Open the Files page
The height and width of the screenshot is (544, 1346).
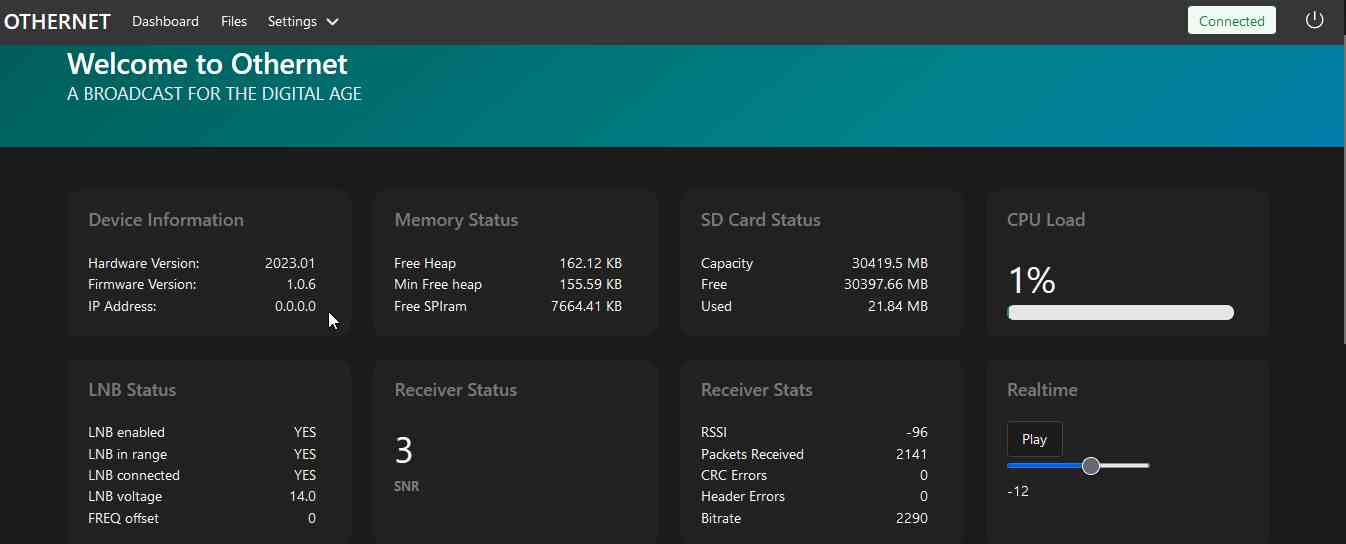[x=234, y=21]
